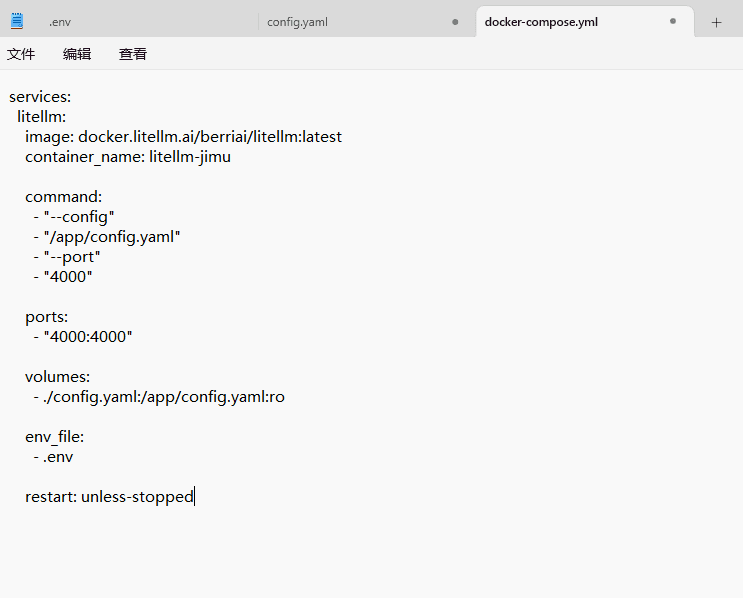Click the "--config" argument line
Screen dimensions: 743x598
74,217
